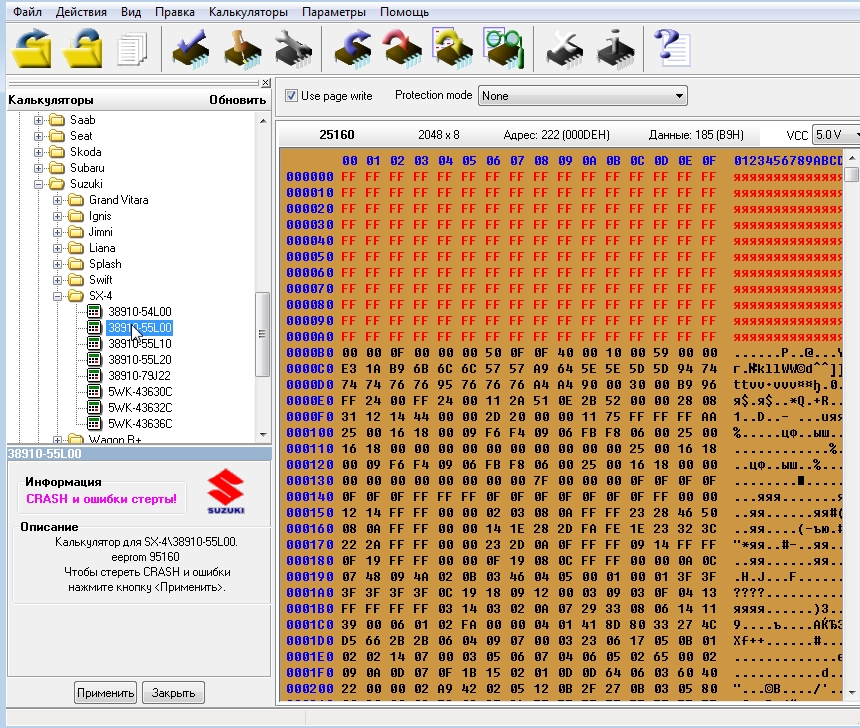
Task: Toggle the Use page write checkbox
Action: click(x=291, y=95)
